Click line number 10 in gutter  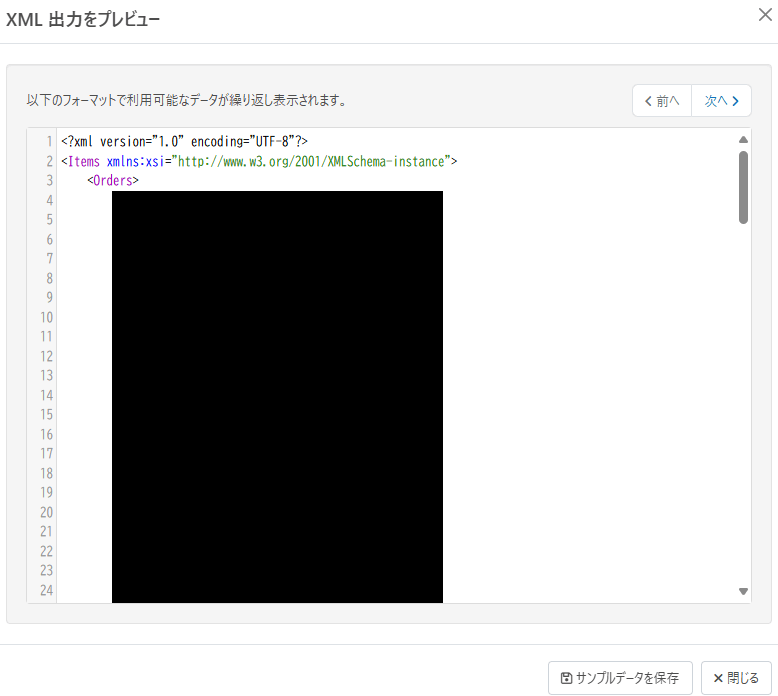pos(47,317)
